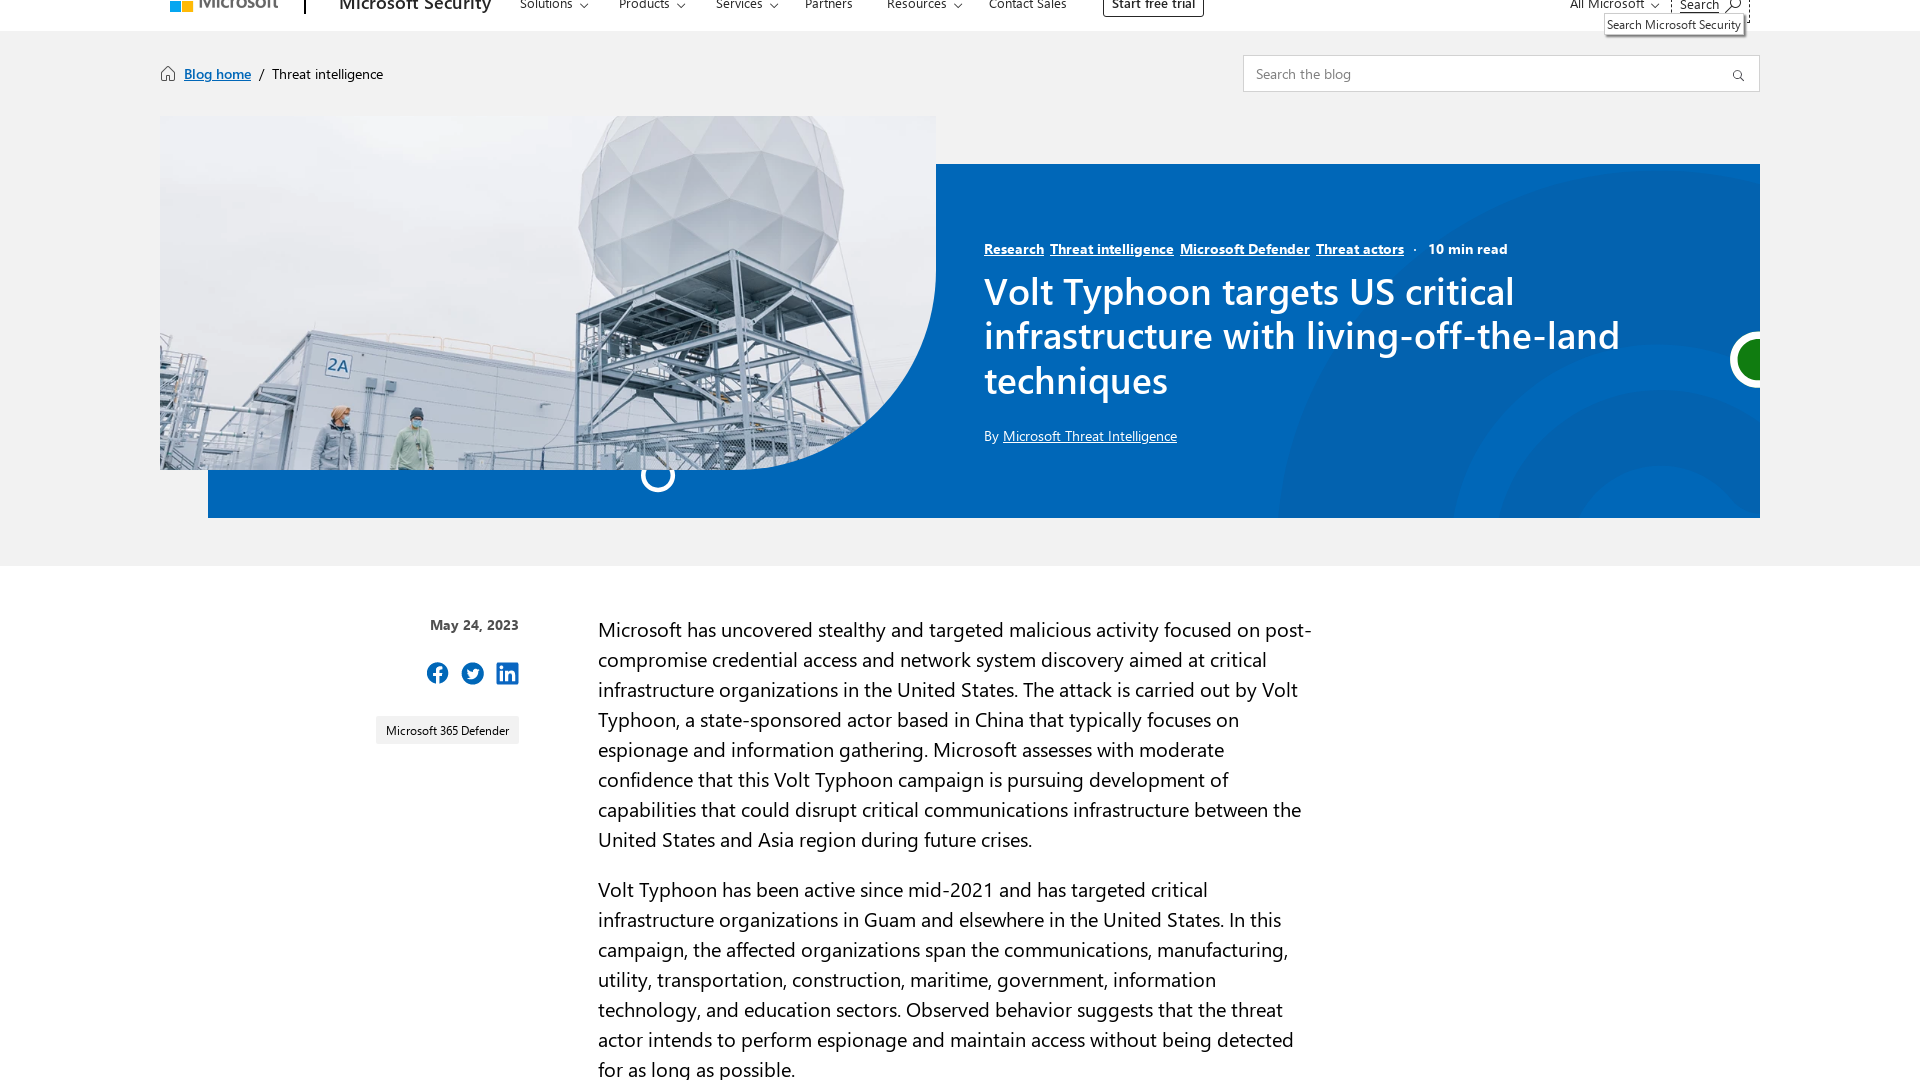Click the Microsoft Threat Intelligence author link
Image resolution: width=1920 pixels, height=1080 pixels.
click(1089, 435)
